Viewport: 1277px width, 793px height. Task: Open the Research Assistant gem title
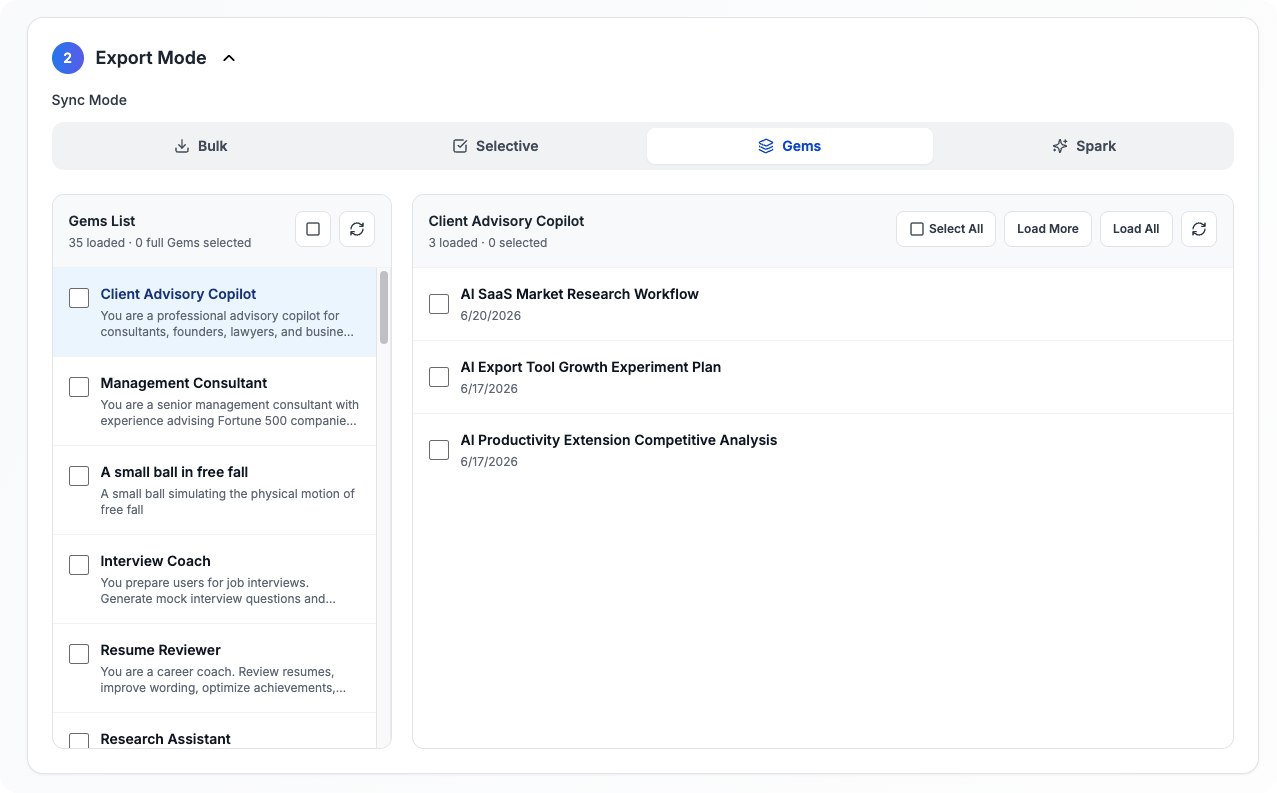[166, 739]
